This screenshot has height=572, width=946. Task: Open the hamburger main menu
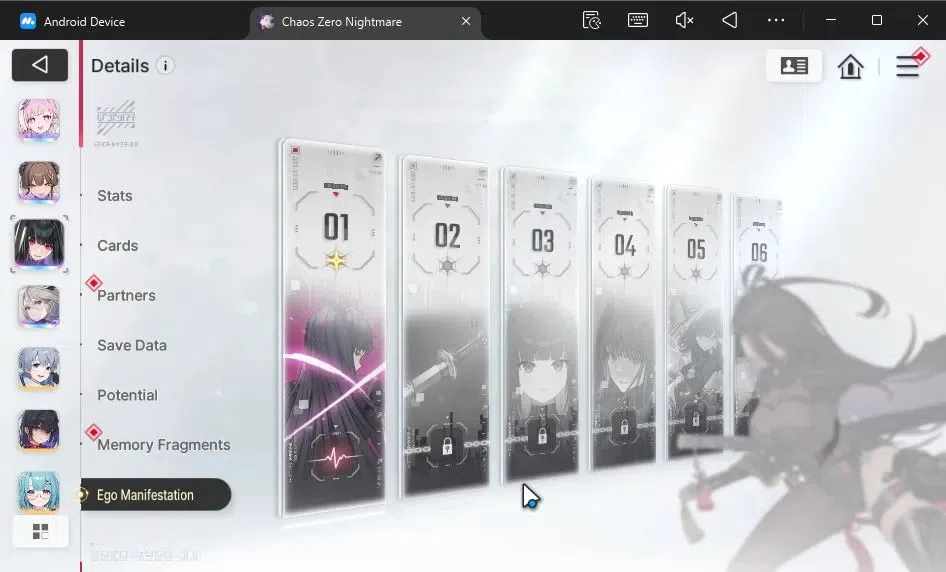click(907, 66)
